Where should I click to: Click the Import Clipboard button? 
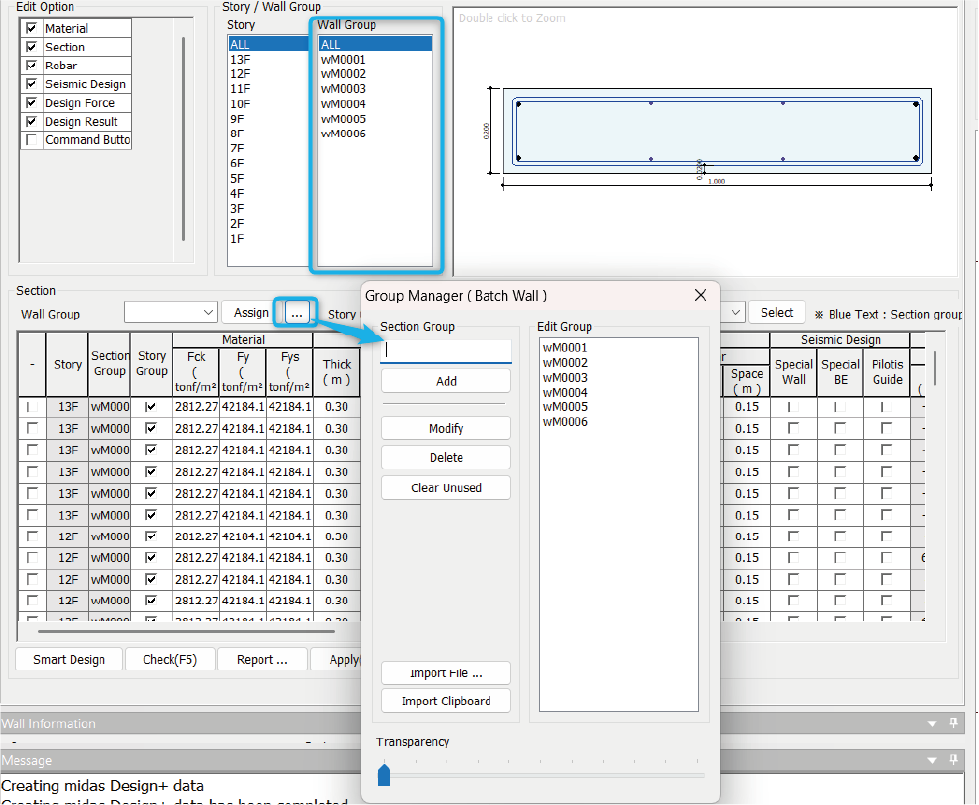click(x=446, y=701)
